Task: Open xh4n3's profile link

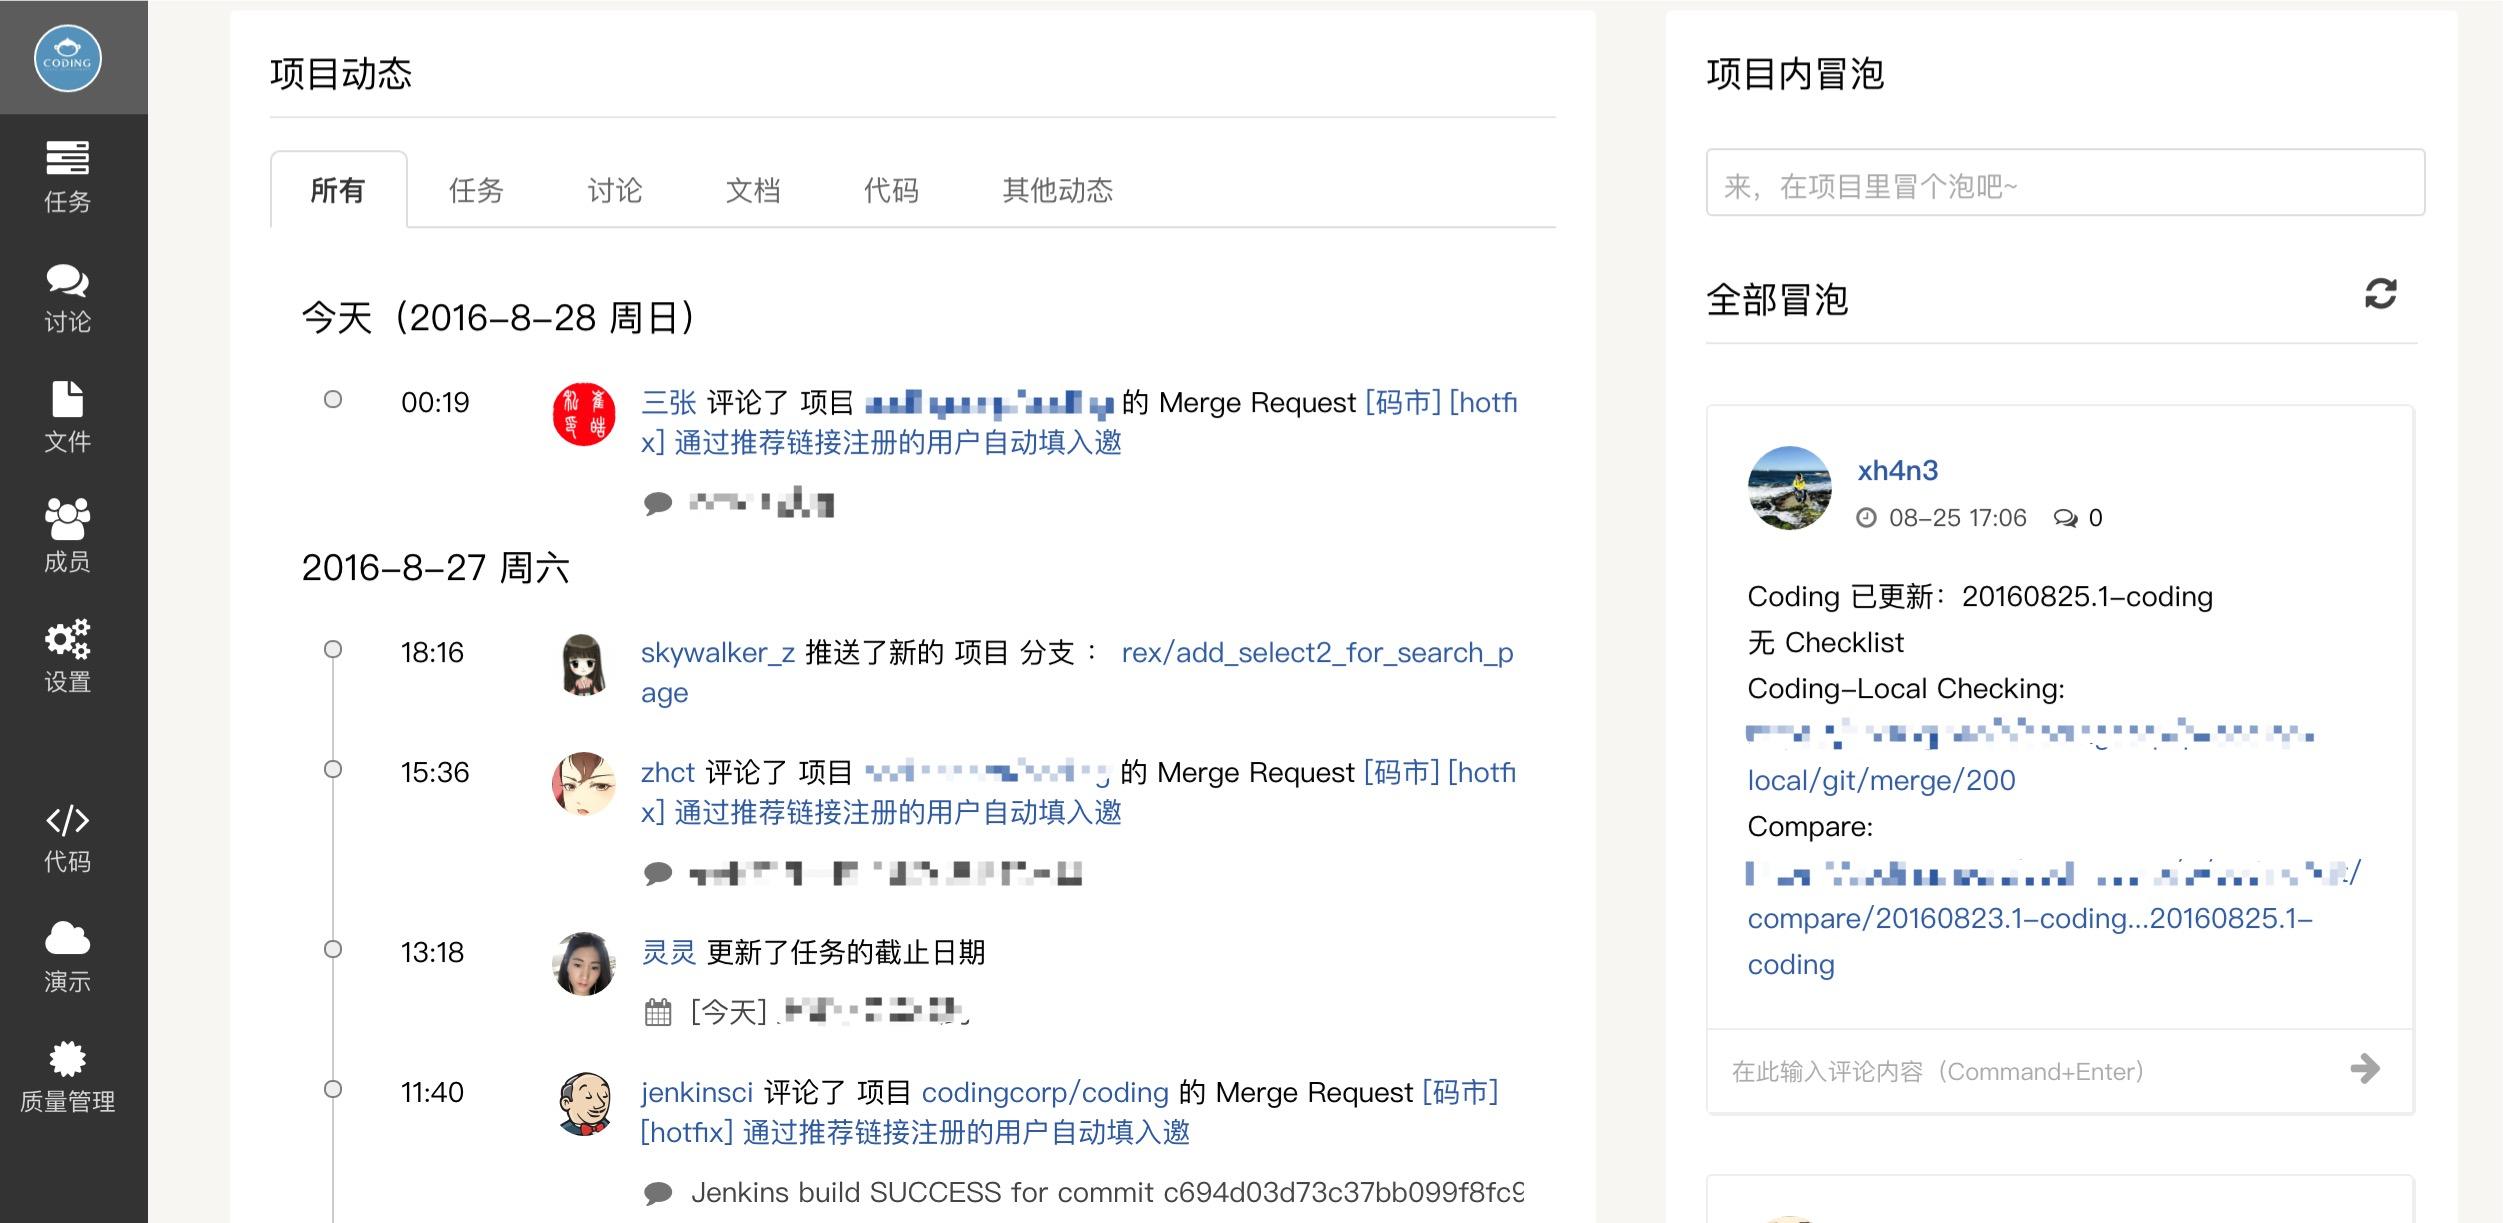Action: pyautogui.click(x=1899, y=470)
